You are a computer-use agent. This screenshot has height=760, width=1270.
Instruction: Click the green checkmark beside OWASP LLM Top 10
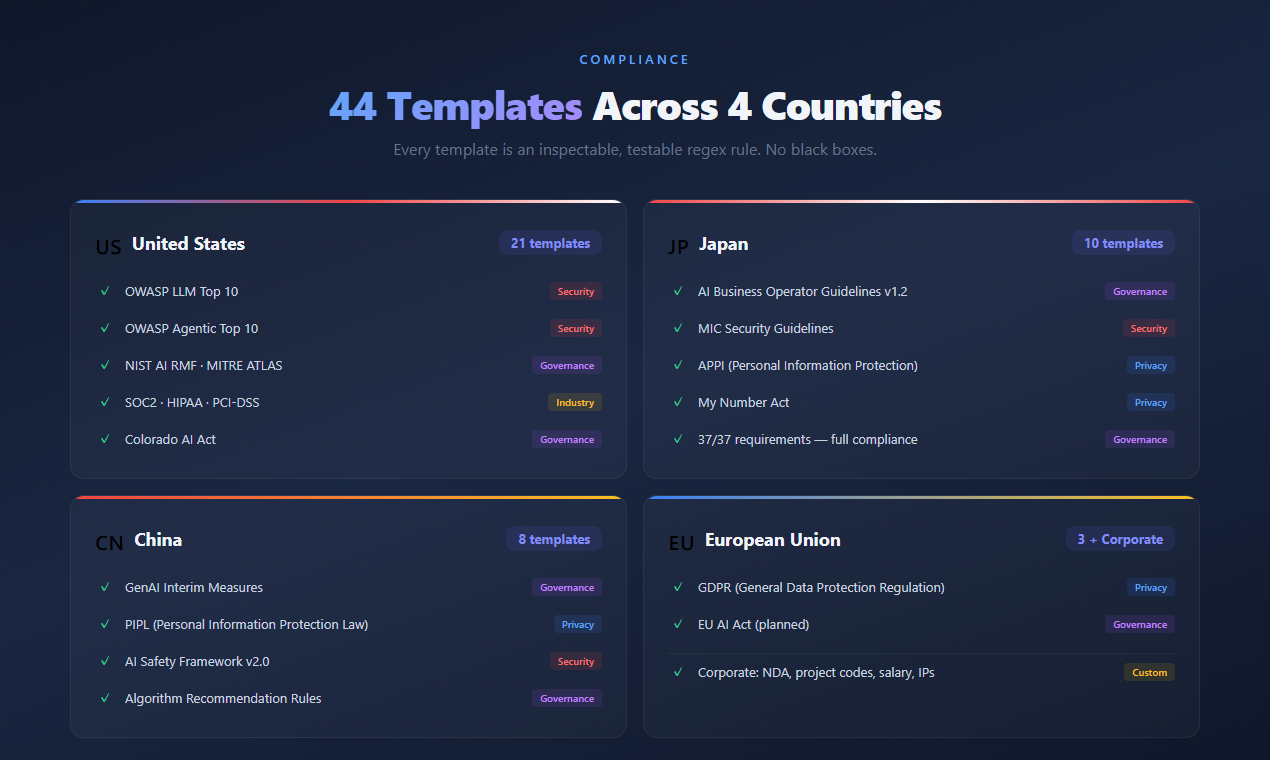(x=105, y=291)
